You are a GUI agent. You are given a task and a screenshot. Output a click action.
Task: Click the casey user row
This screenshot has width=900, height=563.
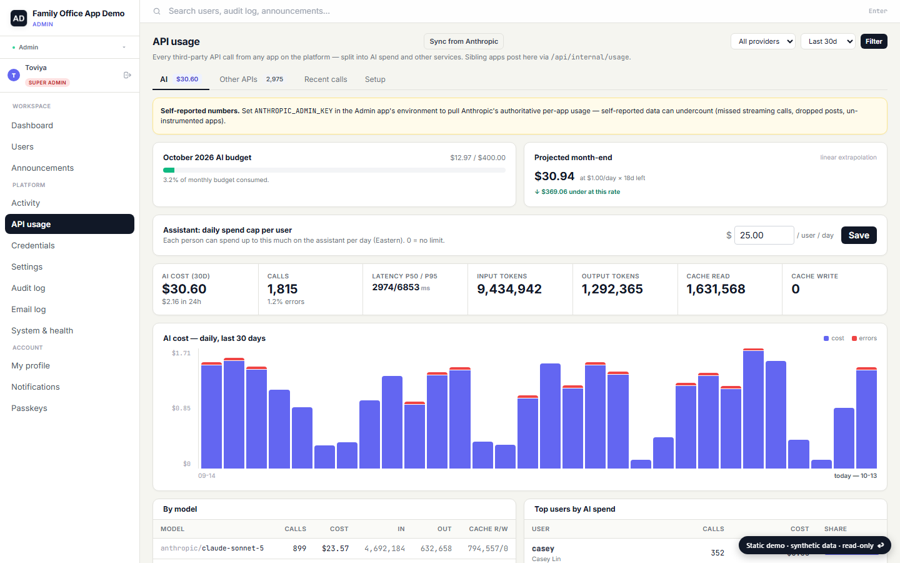[705, 553]
